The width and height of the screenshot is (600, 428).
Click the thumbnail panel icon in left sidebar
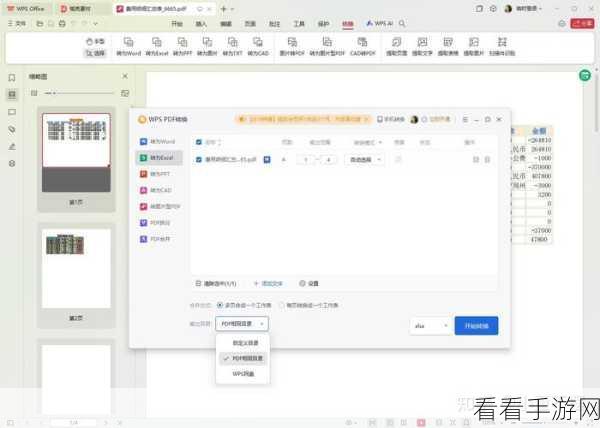click(x=12, y=94)
